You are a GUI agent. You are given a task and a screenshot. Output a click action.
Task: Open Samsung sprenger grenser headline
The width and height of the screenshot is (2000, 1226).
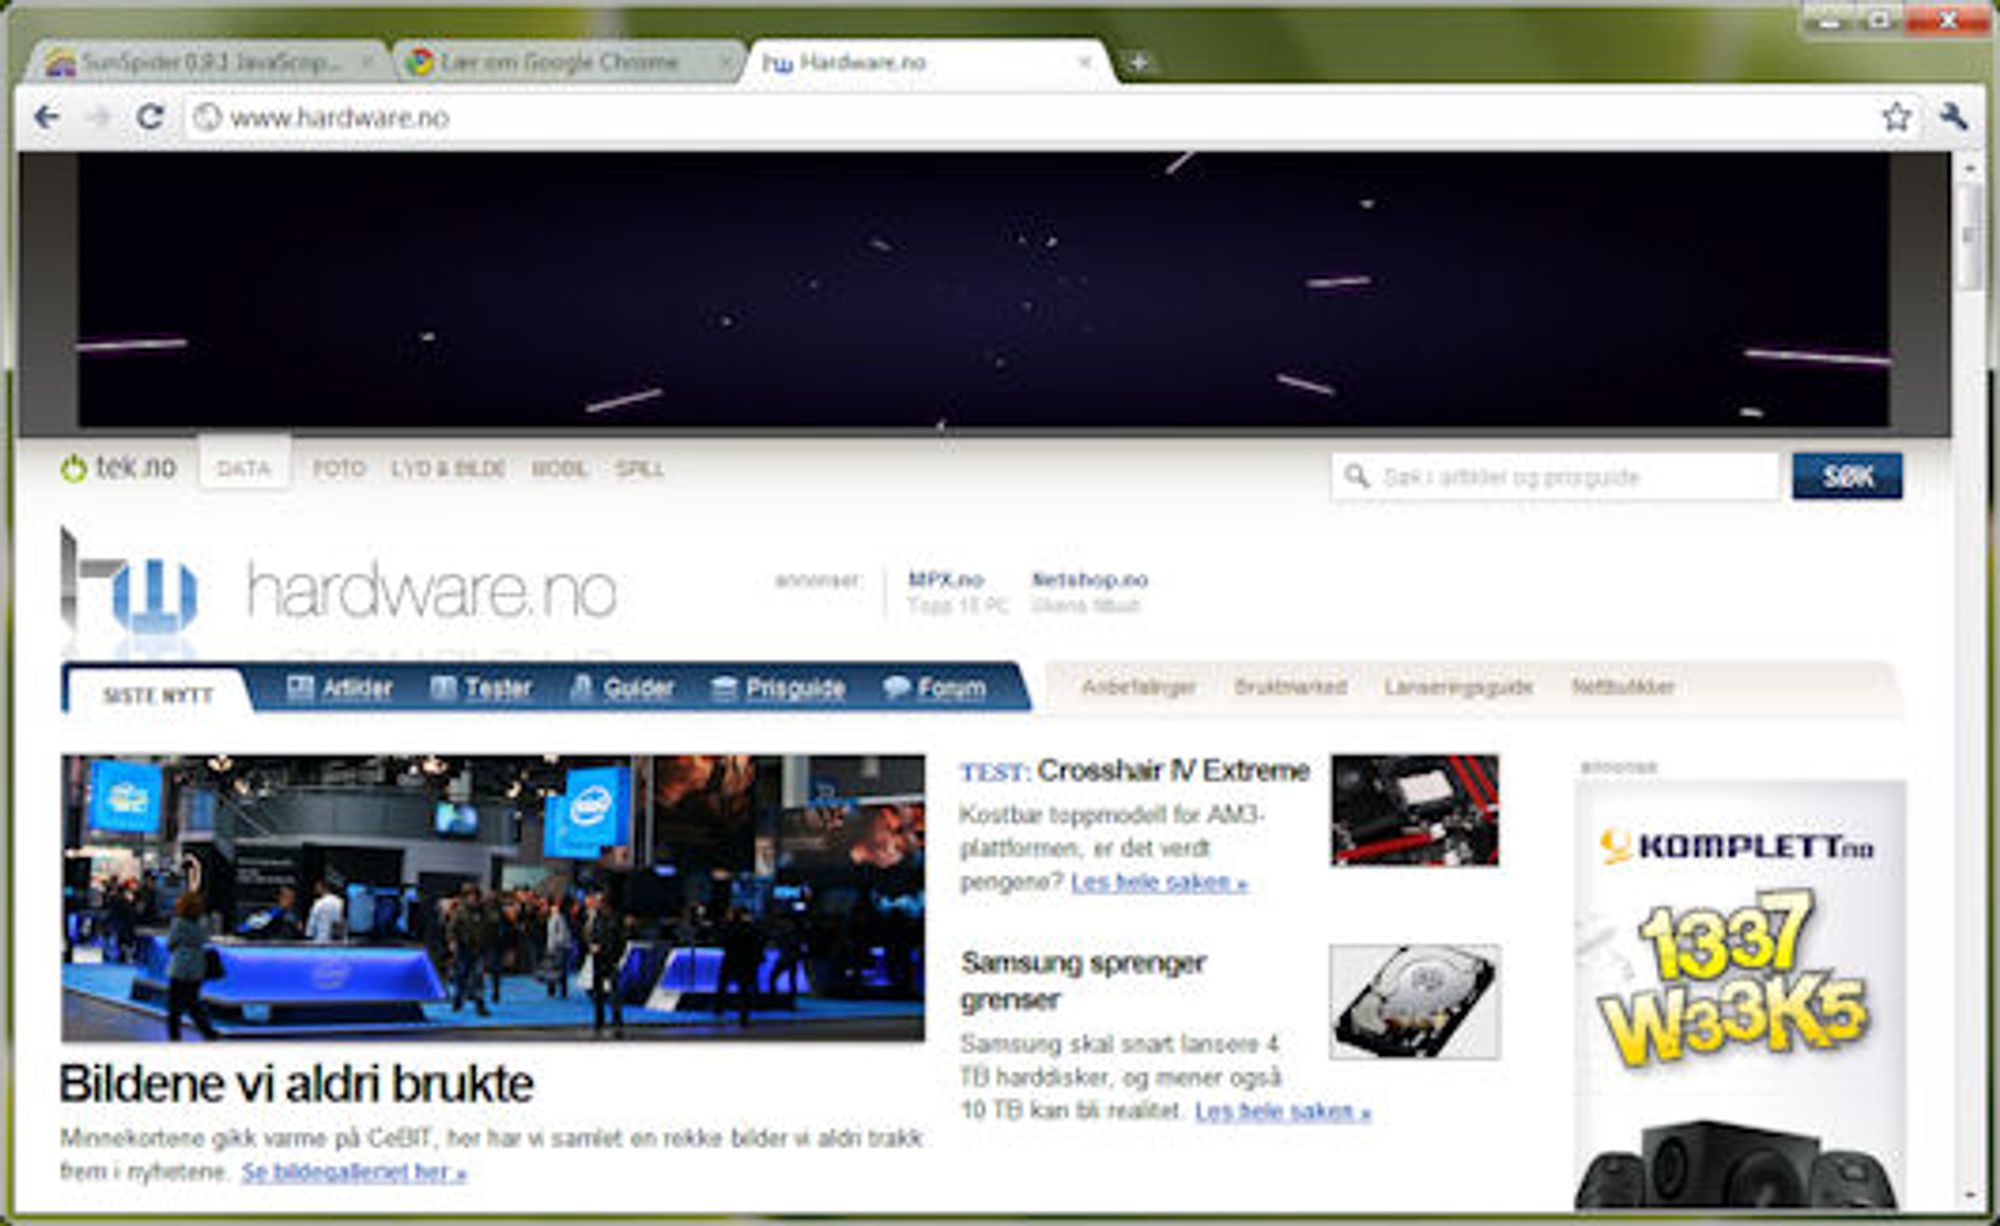[x=1083, y=981]
